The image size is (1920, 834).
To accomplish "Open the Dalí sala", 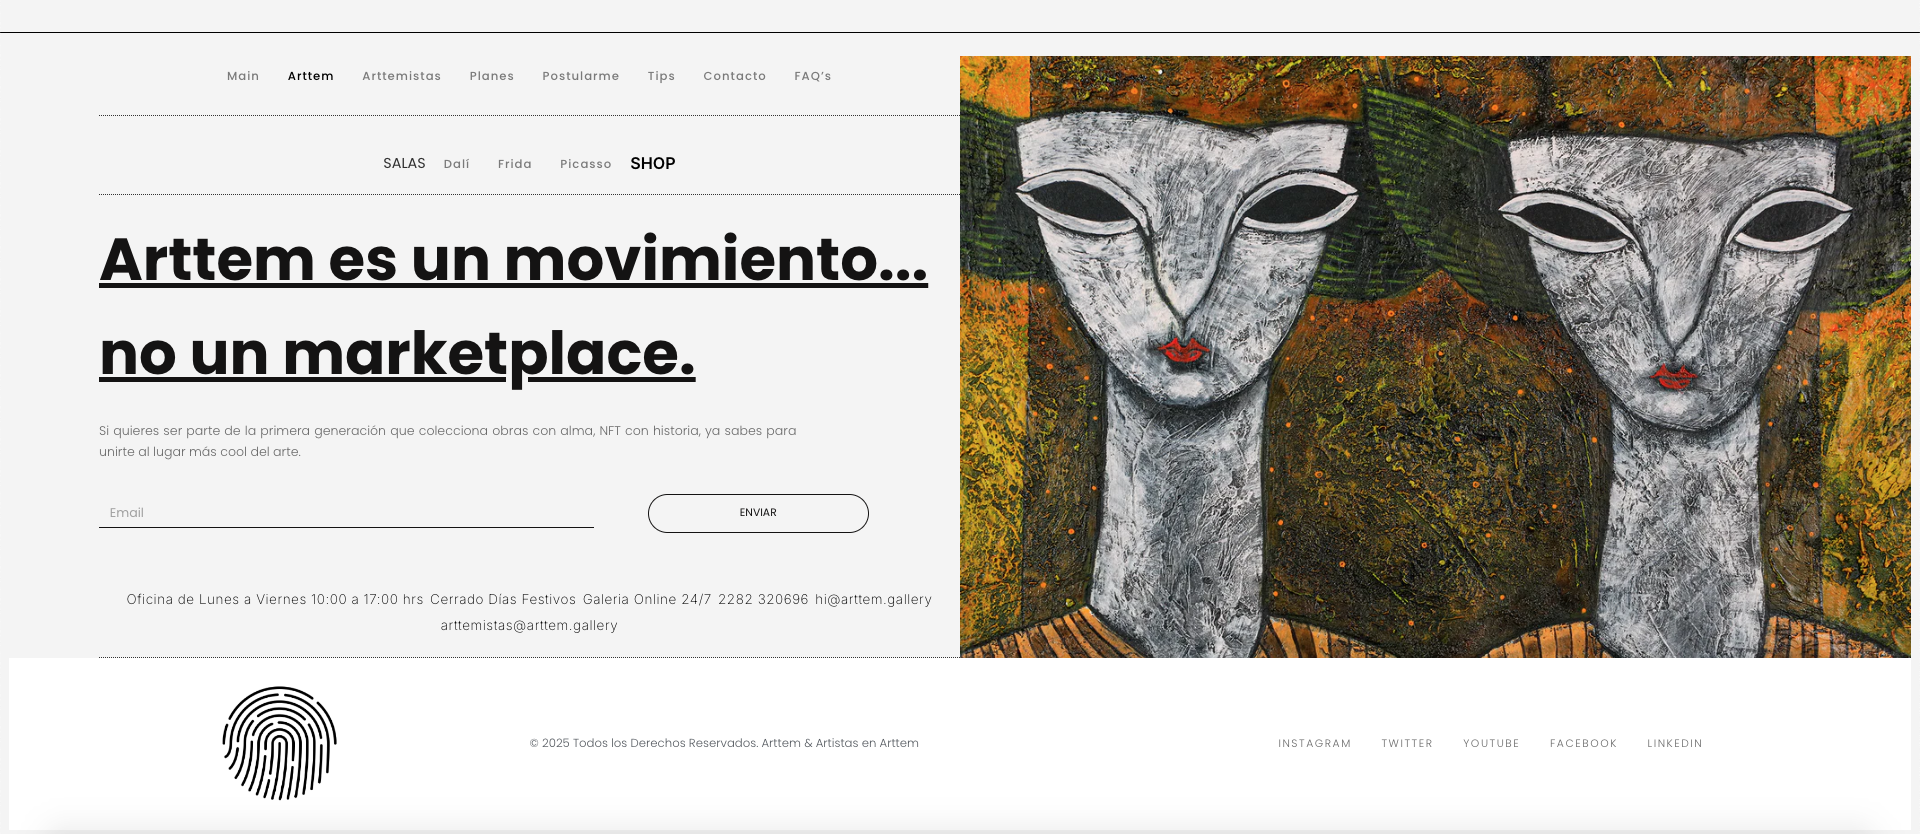I will point(457,164).
